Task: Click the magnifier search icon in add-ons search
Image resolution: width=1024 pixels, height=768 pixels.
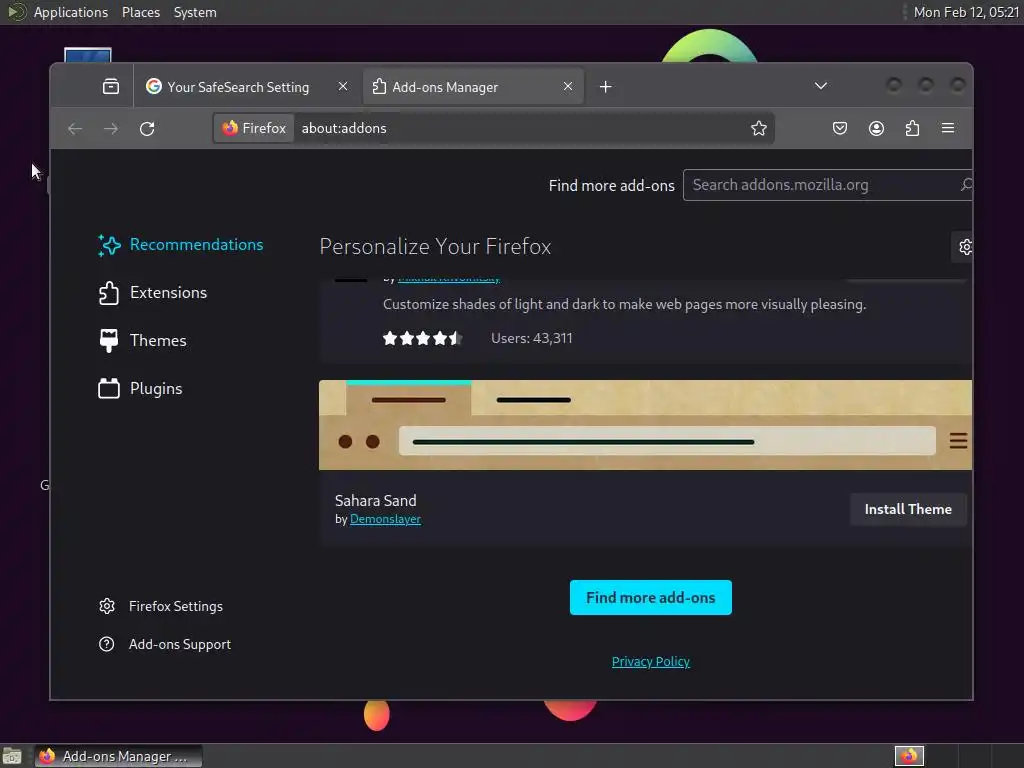Action: pos(965,185)
